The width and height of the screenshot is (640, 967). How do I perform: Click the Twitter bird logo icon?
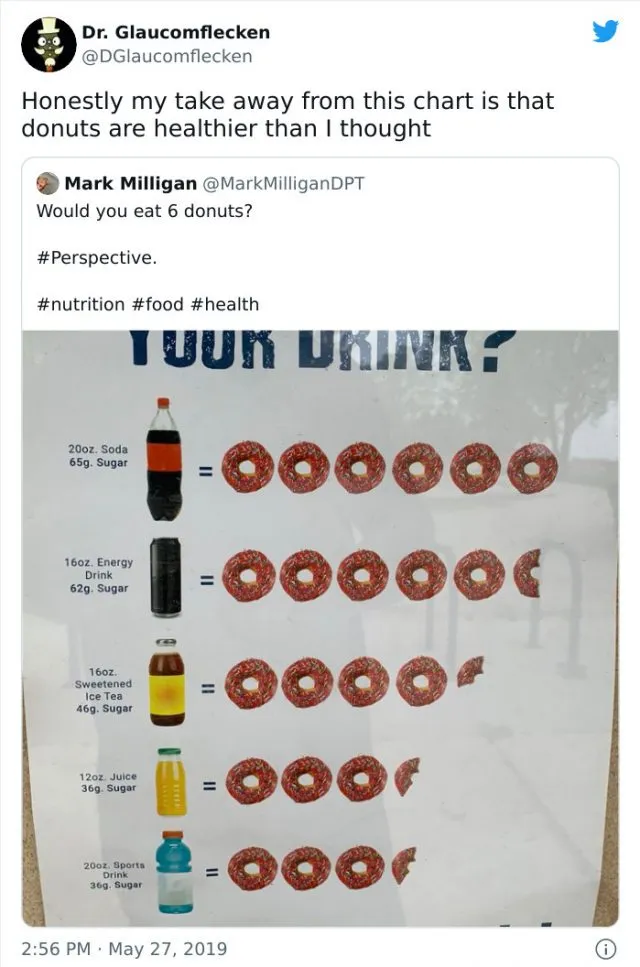coord(605,31)
